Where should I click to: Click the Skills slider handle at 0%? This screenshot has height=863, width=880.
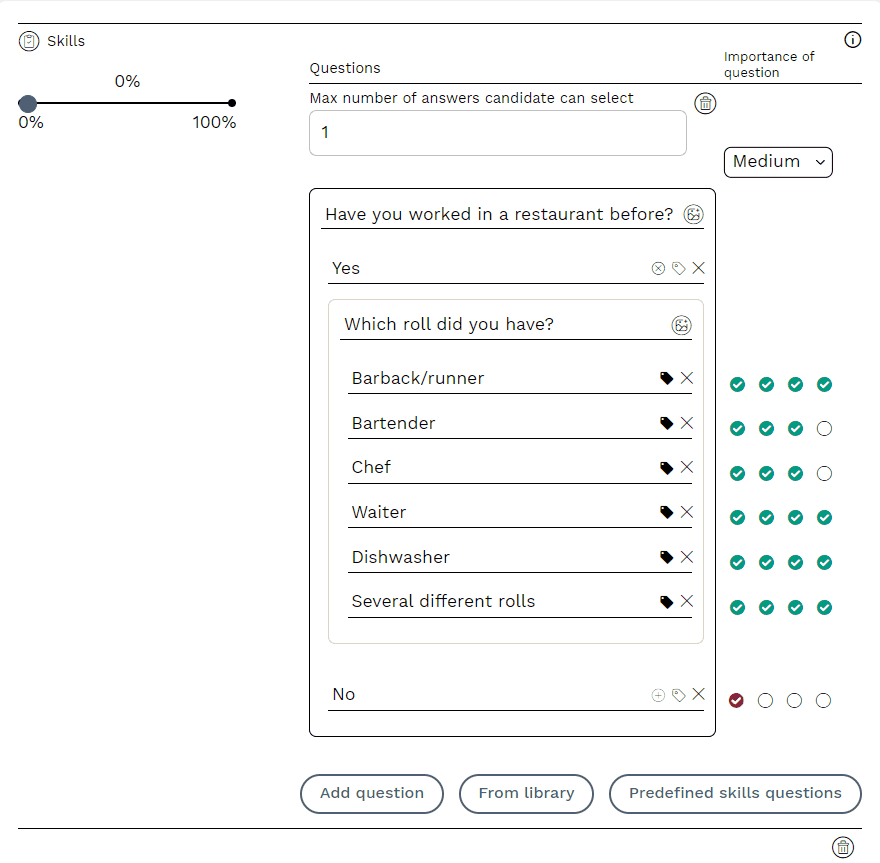pos(28,103)
